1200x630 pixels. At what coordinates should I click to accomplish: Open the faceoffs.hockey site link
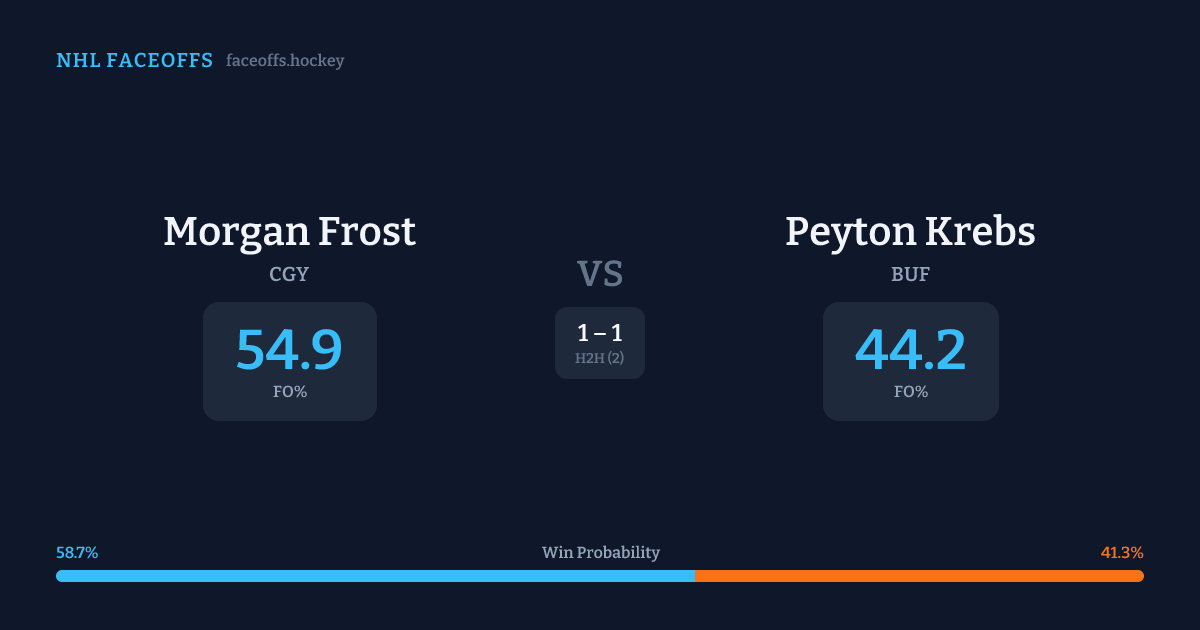click(285, 61)
